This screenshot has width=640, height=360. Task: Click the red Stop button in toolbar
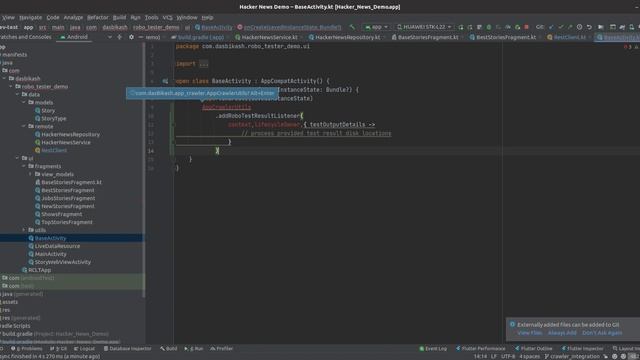[x=527, y=27]
